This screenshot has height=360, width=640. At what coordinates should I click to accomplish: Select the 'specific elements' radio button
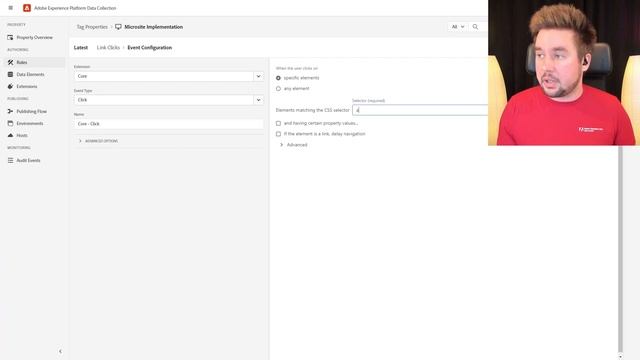tap(278, 78)
